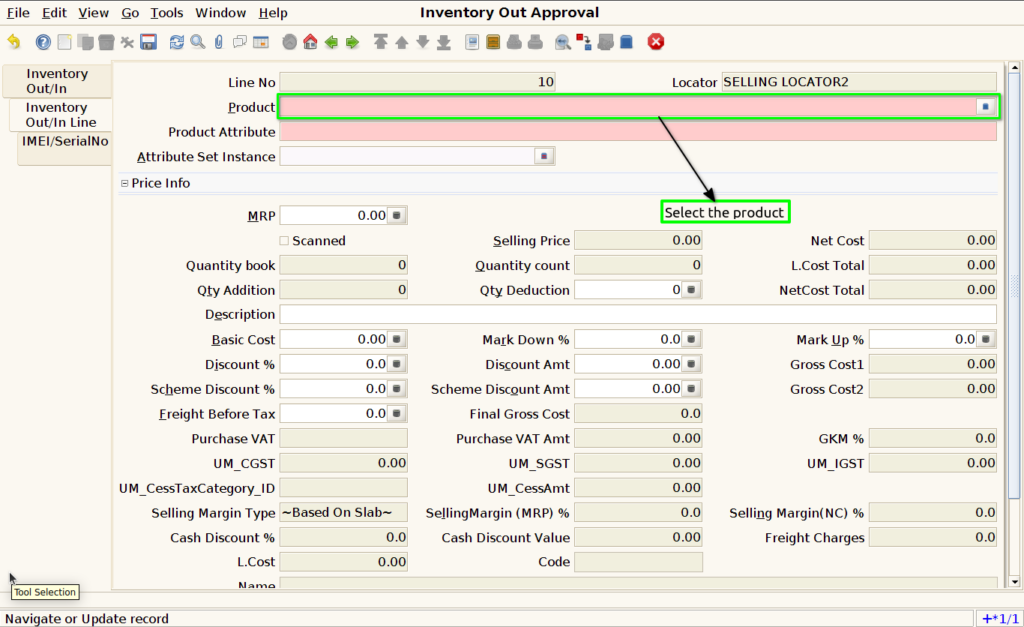The width and height of the screenshot is (1024, 627).
Task: Jump to first record icon
Action: click(381, 42)
